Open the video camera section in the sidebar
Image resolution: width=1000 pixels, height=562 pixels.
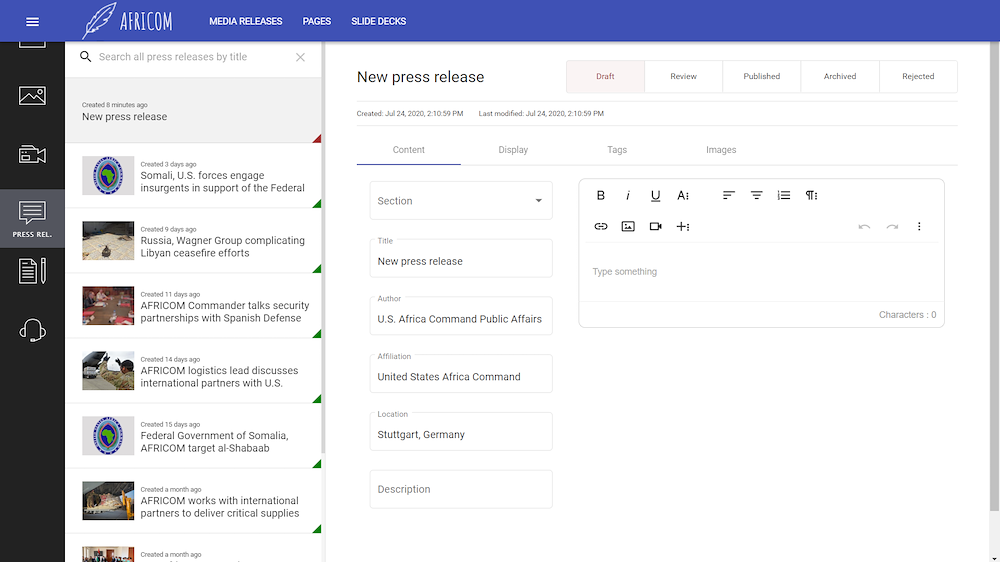(32, 154)
